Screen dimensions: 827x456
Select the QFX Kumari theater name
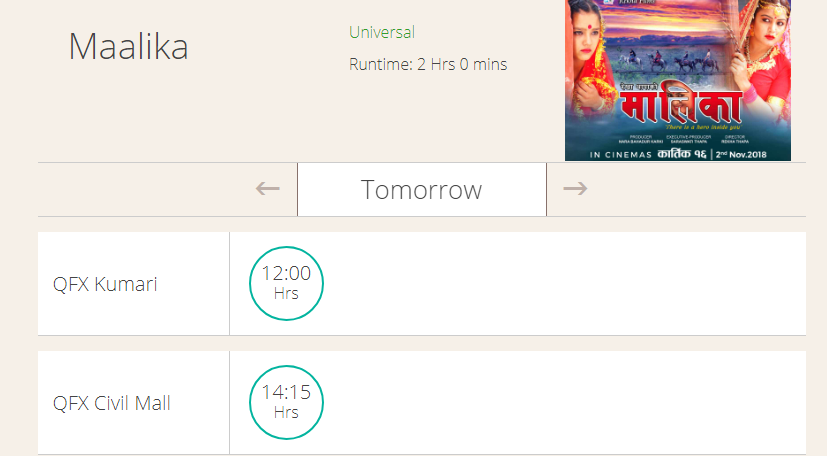click(x=105, y=284)
